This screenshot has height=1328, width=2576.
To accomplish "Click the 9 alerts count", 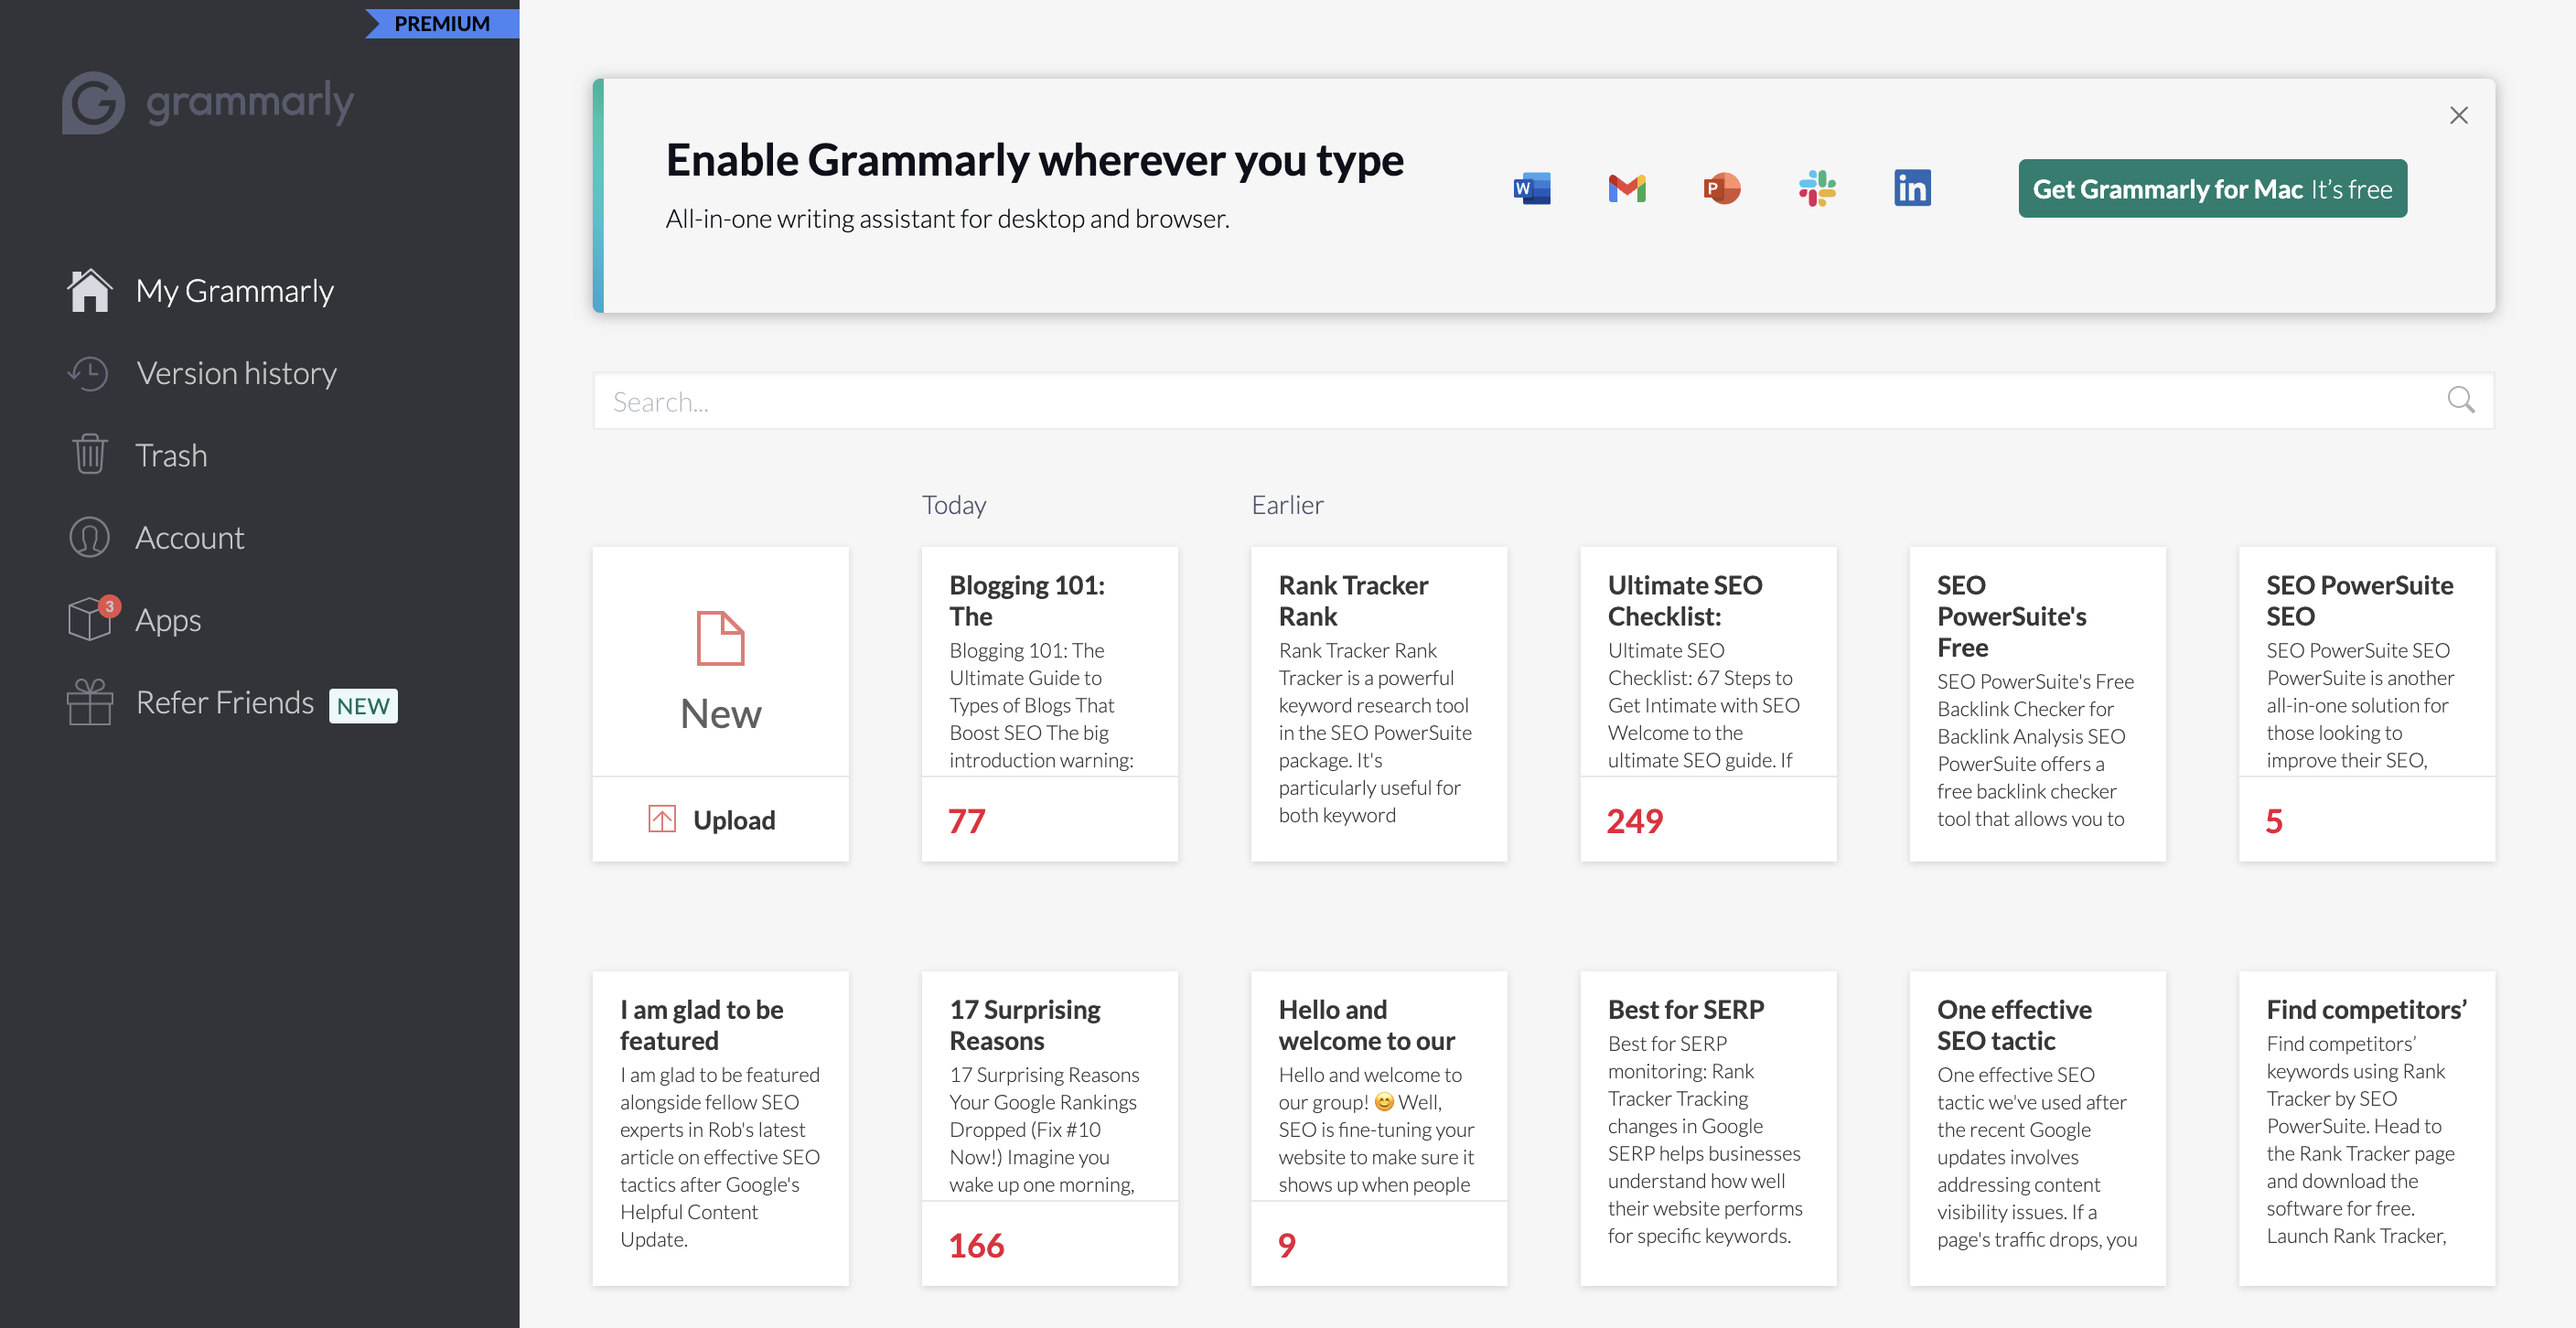I will click(x=1286, y=1245).
